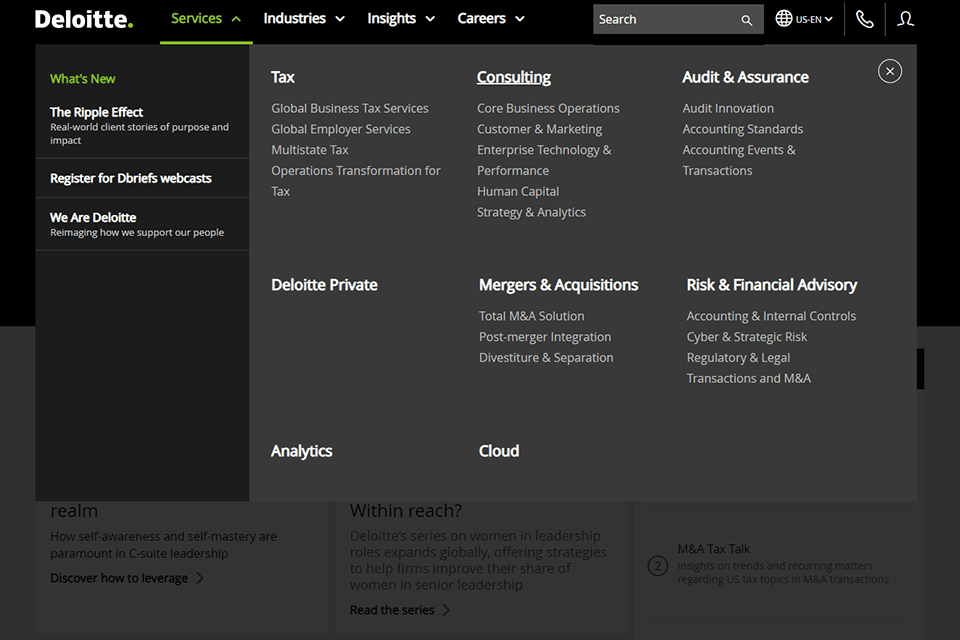Open the user profile icon
This screenshot has height=640, width=960.
click(906, 19)
